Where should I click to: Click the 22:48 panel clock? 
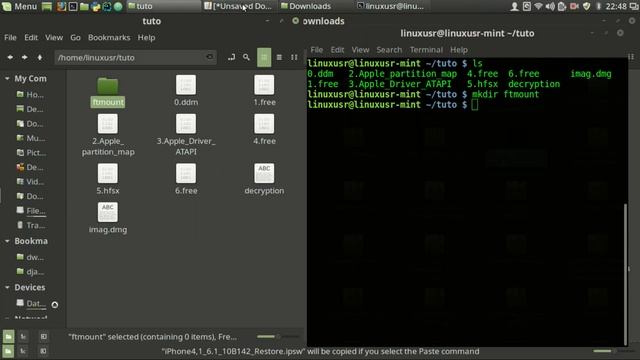616,6
